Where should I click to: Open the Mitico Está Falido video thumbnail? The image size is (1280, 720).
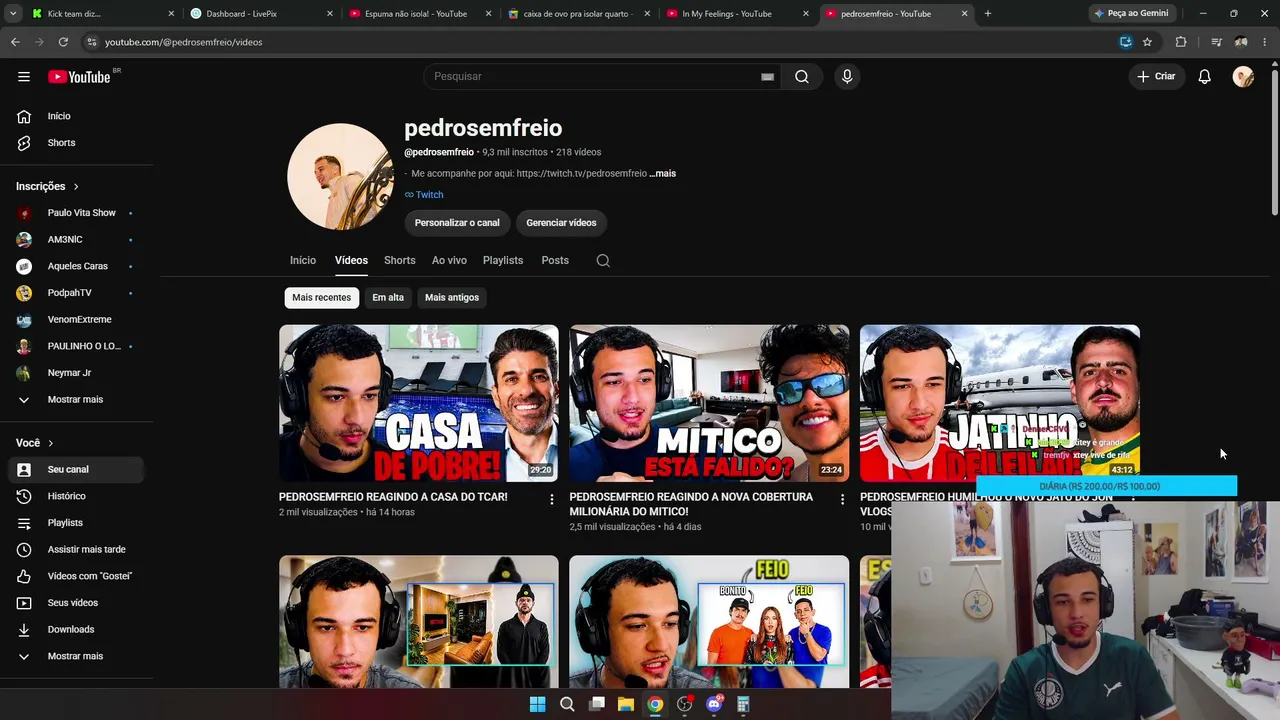tap(709, 403)
